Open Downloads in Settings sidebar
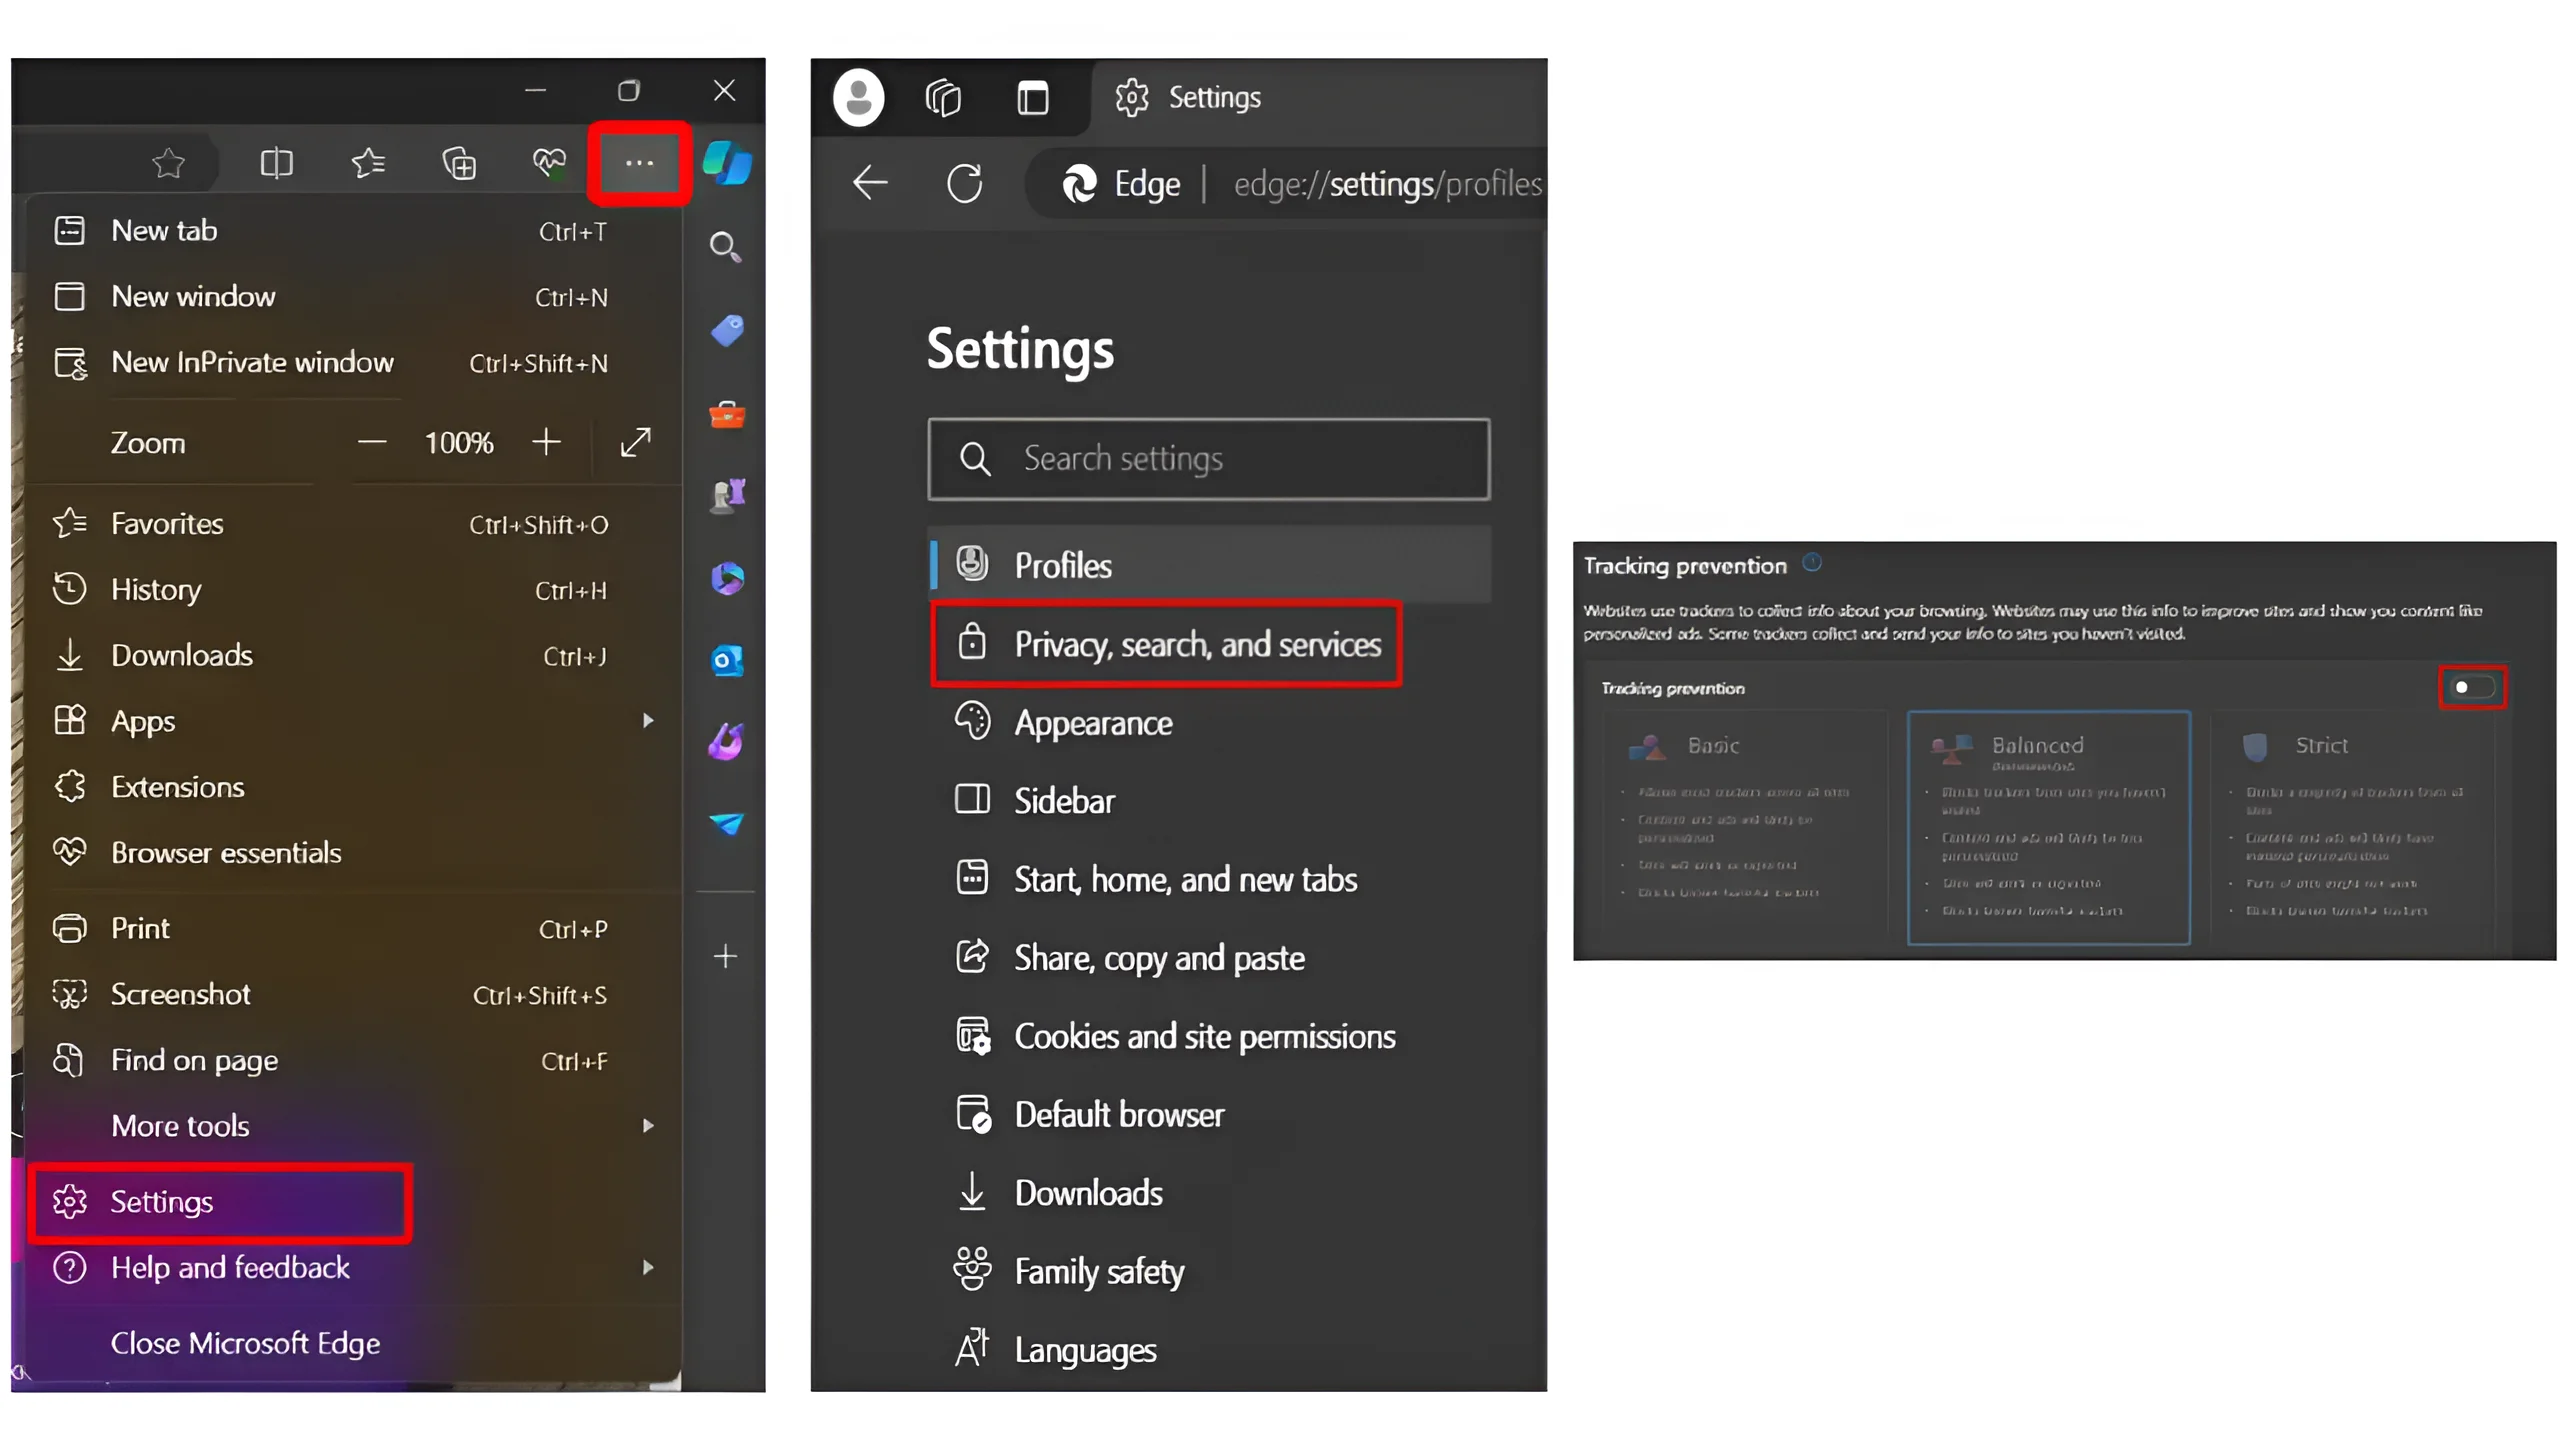This screenshot has width=2560, height=1440. tap(1208, 1192)
